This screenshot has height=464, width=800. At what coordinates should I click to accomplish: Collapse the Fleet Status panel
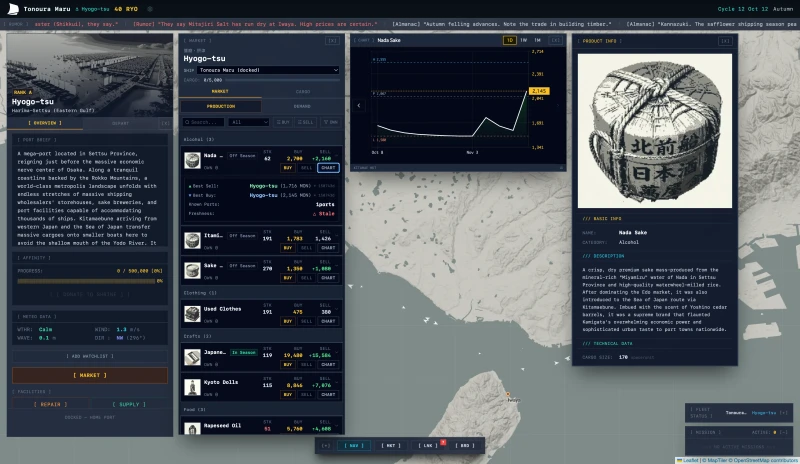click(783, 412)
